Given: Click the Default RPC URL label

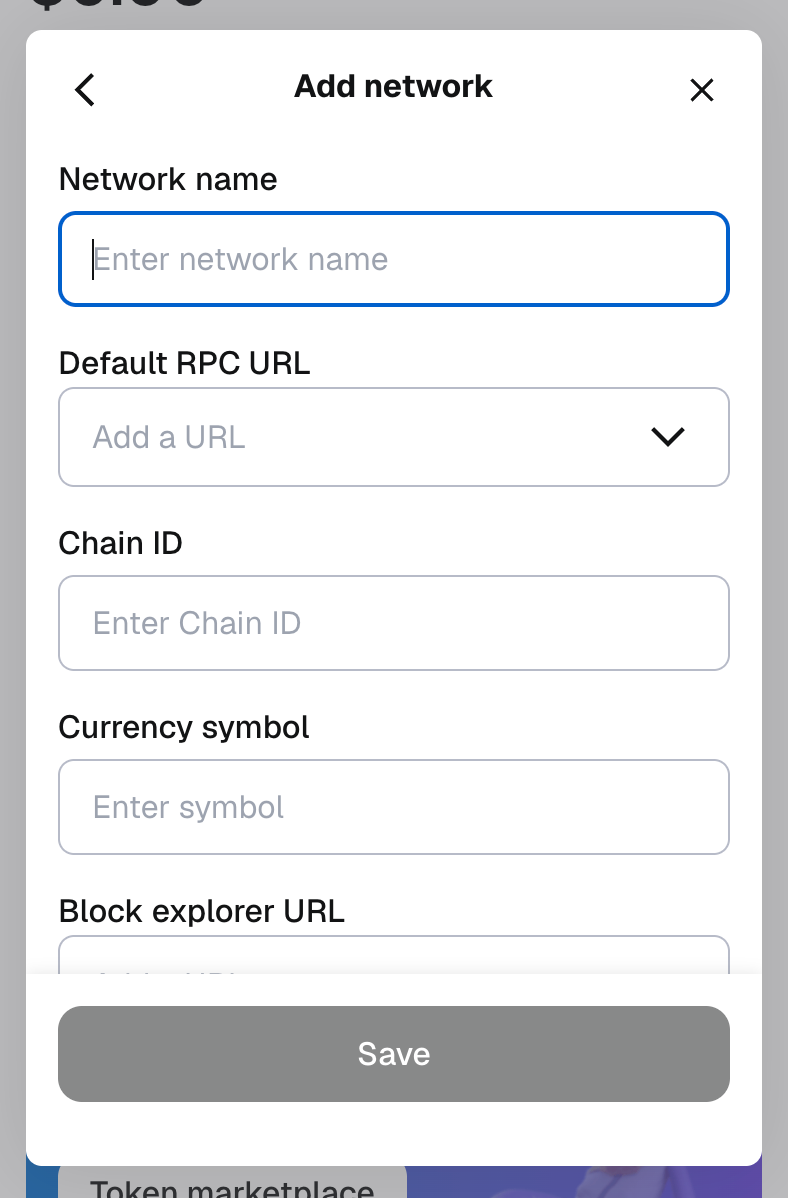Looking at the screenshot, I should click(184, 363).
